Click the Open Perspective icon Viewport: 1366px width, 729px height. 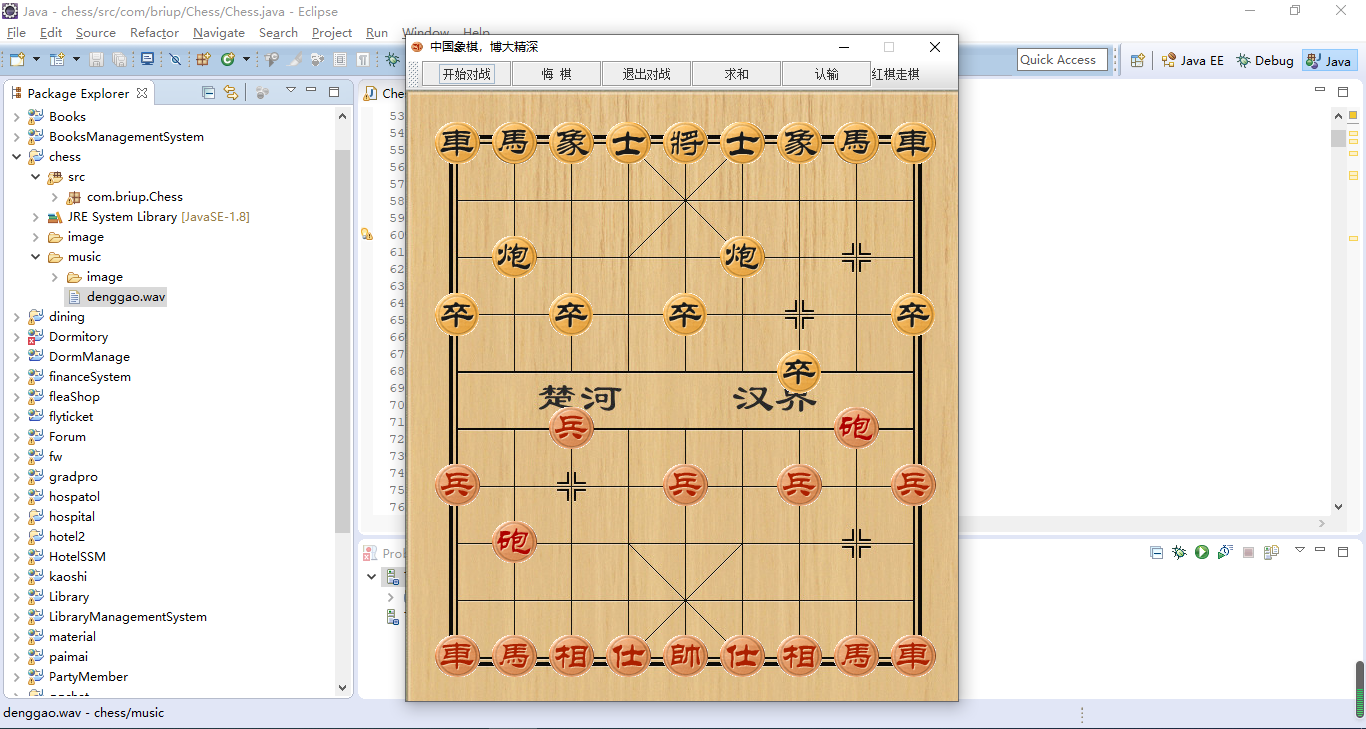1137,60
